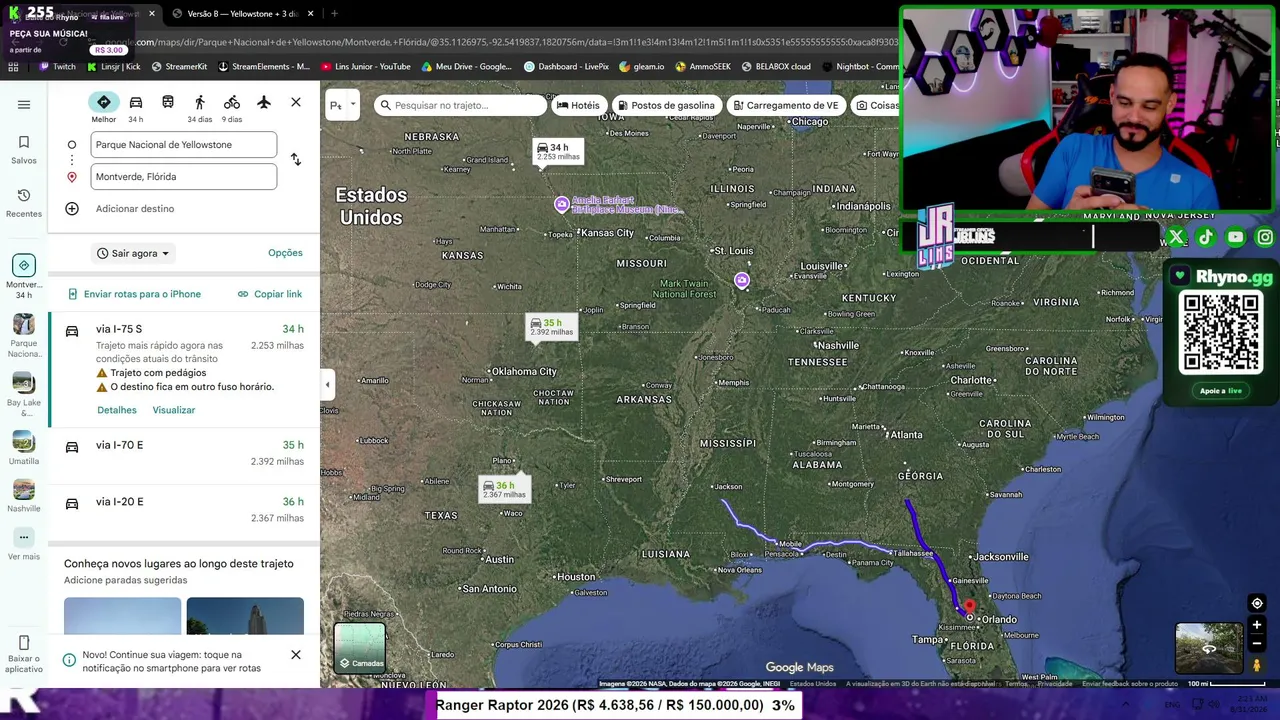Open Detalhes for the I-75 S route
1280x720 pixels.
pyautogui.click(x=117, y=410)
